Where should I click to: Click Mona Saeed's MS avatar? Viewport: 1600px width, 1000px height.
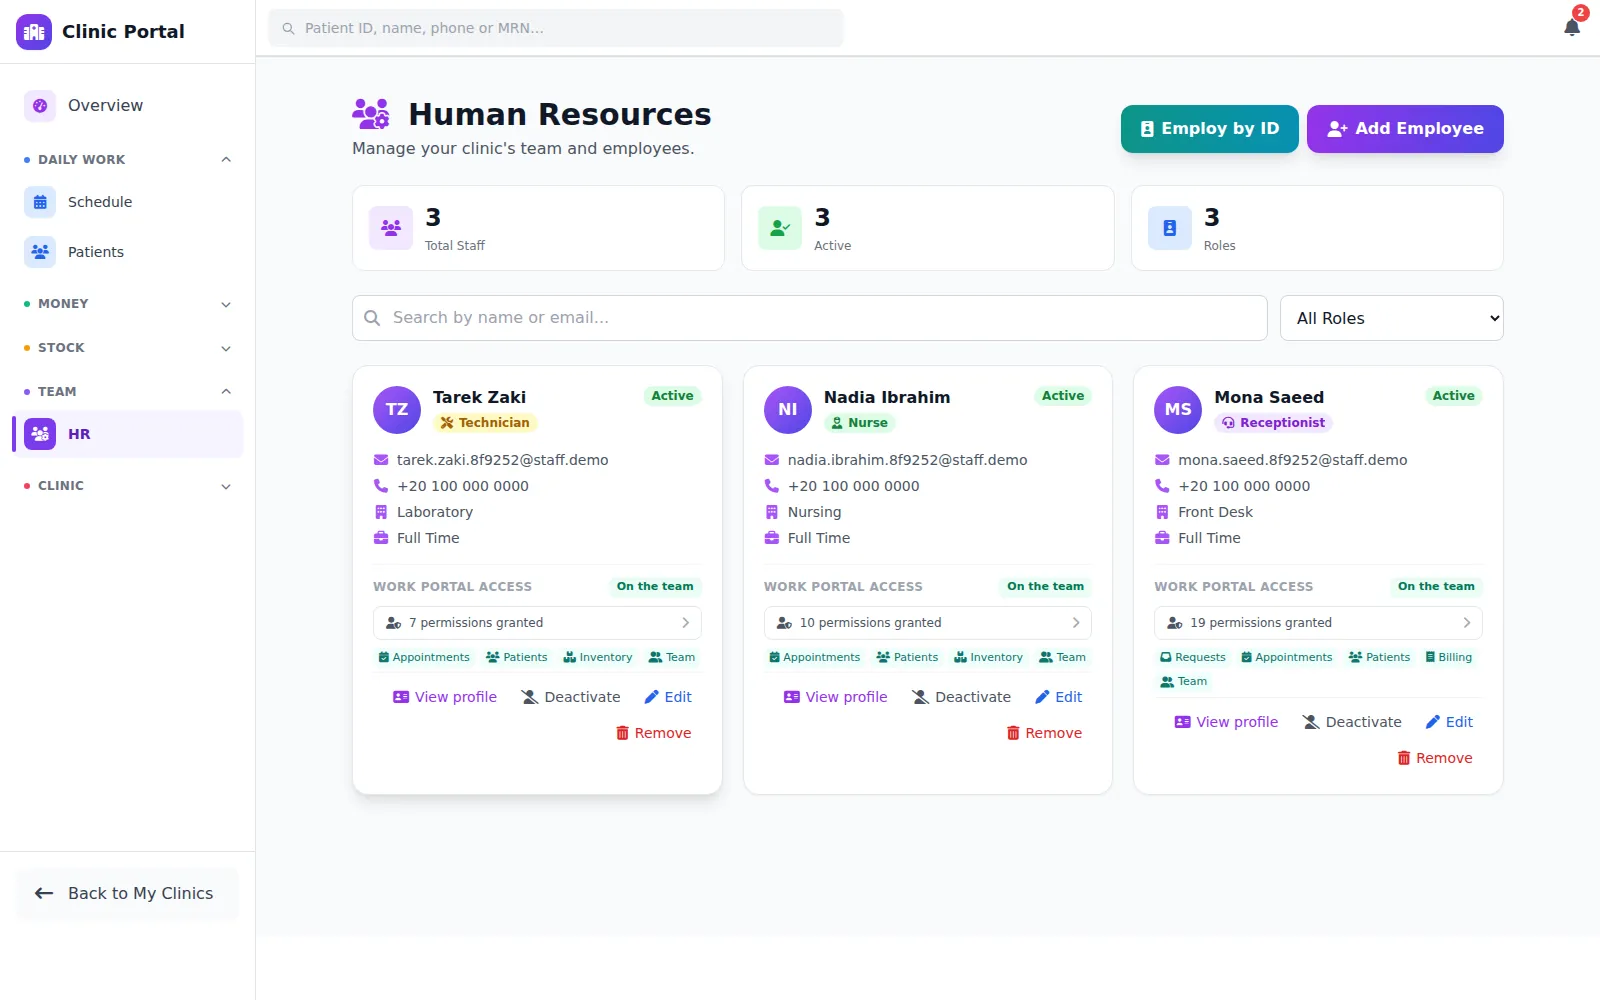1178,410
